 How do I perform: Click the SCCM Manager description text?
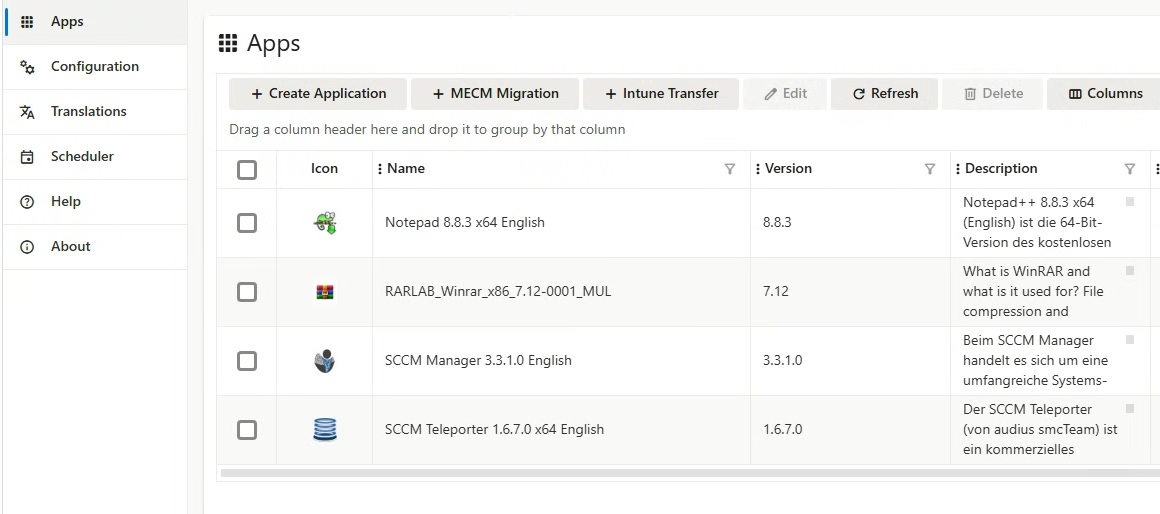pos(1035,361)
